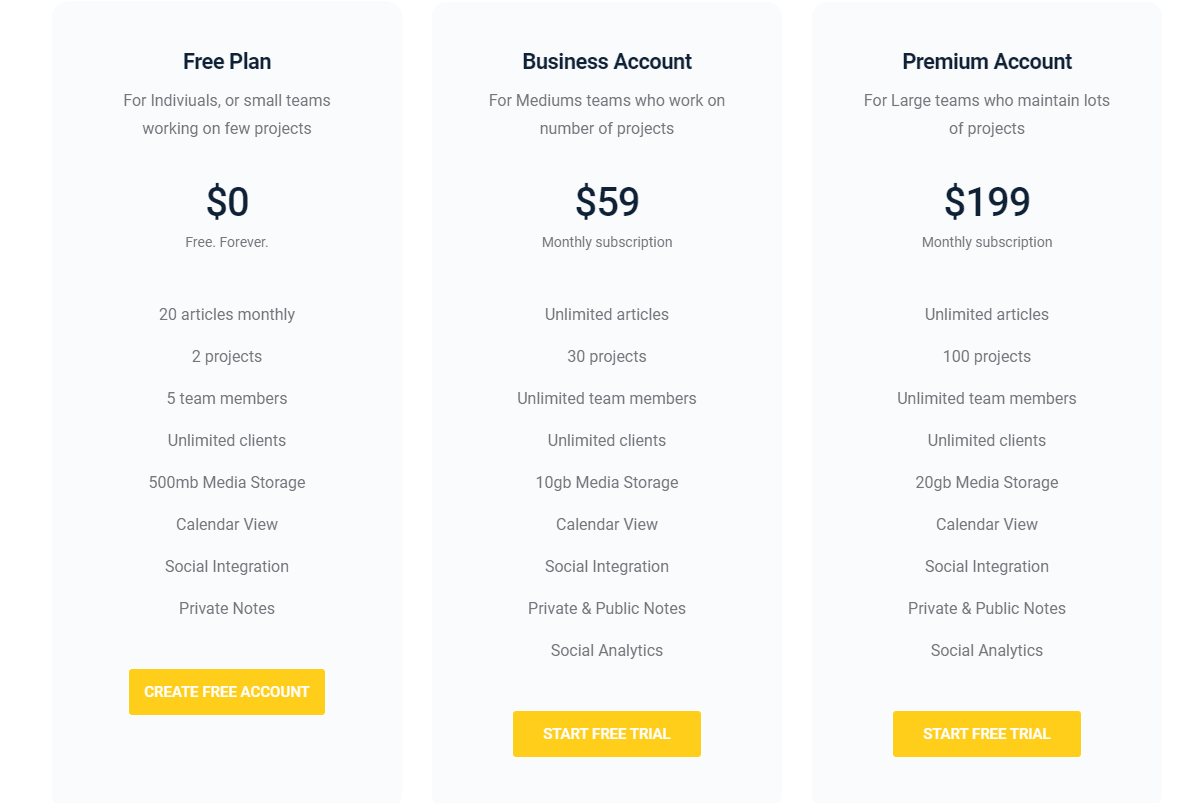
Task: Click the "500mb Media Storage" feature
Action: (x=227, y=483)
